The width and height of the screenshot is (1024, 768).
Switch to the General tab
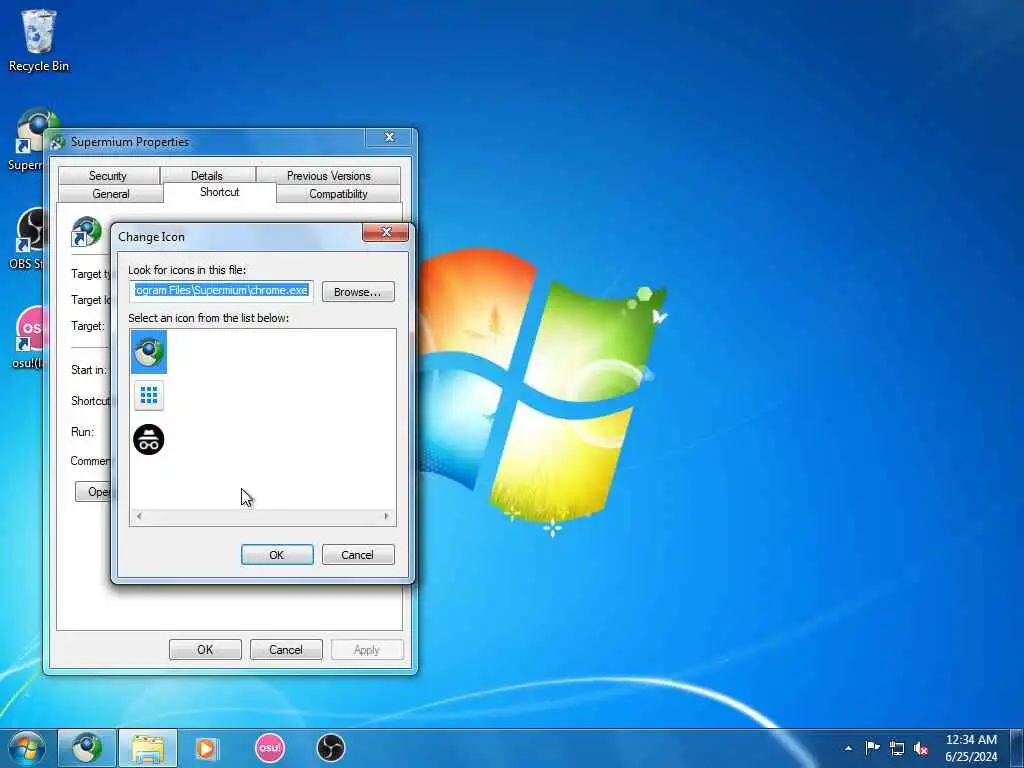click(111, 194)
